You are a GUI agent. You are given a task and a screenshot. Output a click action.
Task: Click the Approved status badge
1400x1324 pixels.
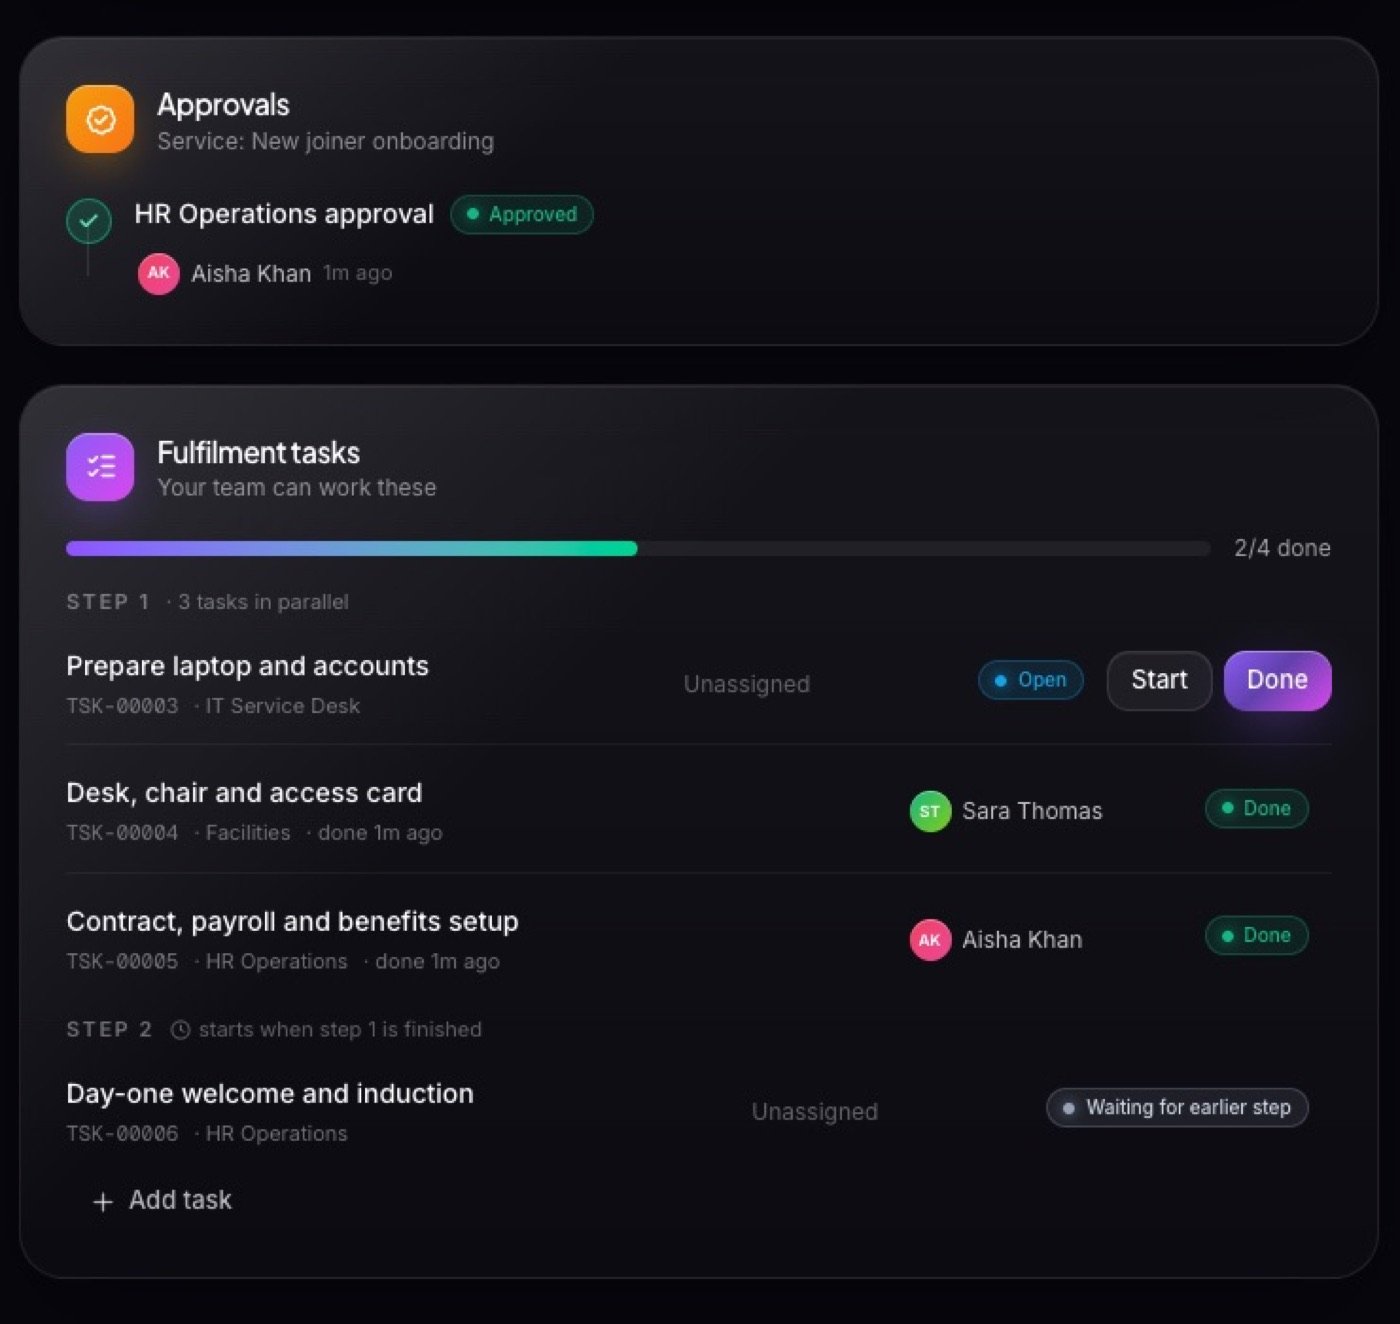click(521, 214)
